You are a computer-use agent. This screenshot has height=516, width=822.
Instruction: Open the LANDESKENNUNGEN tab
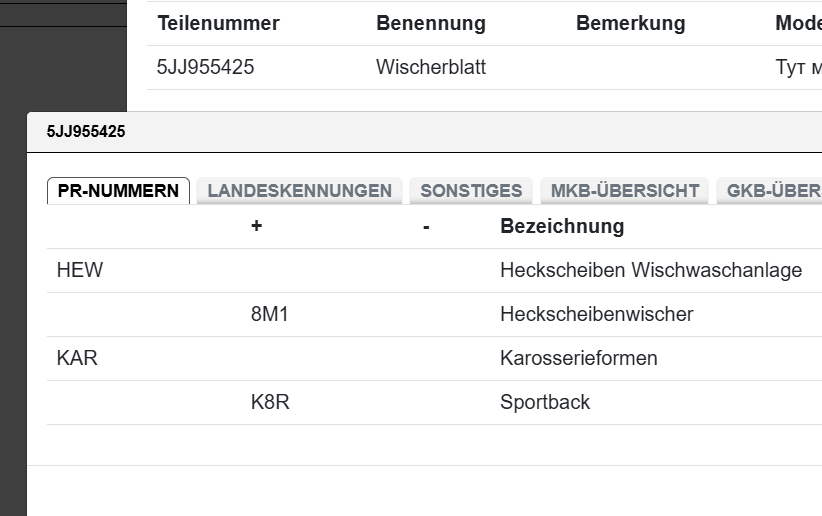[x=299, y=191]
